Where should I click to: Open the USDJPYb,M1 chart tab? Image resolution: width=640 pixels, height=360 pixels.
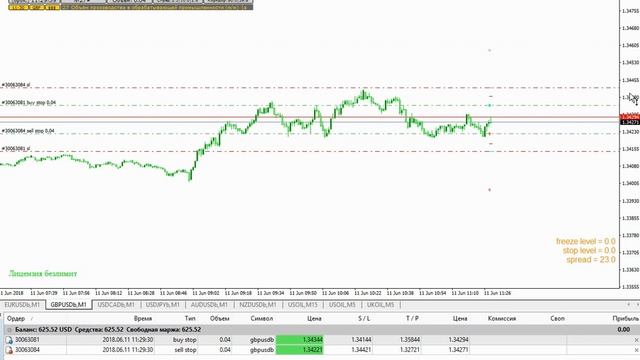pyautogui.click(x=162, y=305)
